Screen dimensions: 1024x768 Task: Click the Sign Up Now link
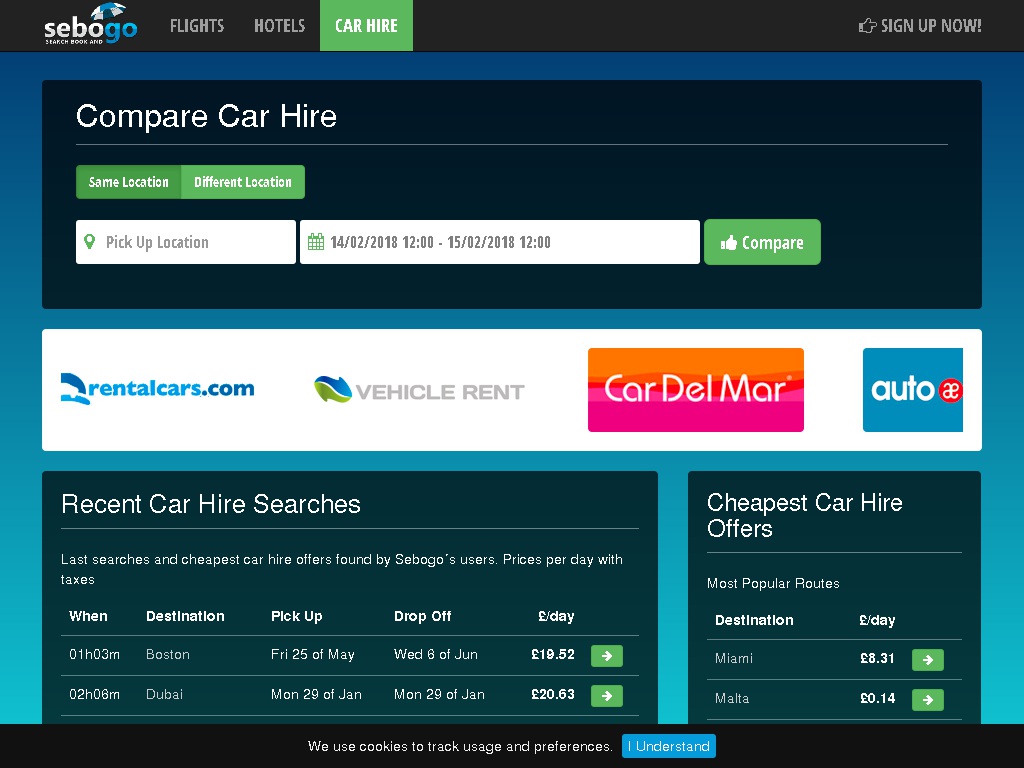tap(920, 26)
